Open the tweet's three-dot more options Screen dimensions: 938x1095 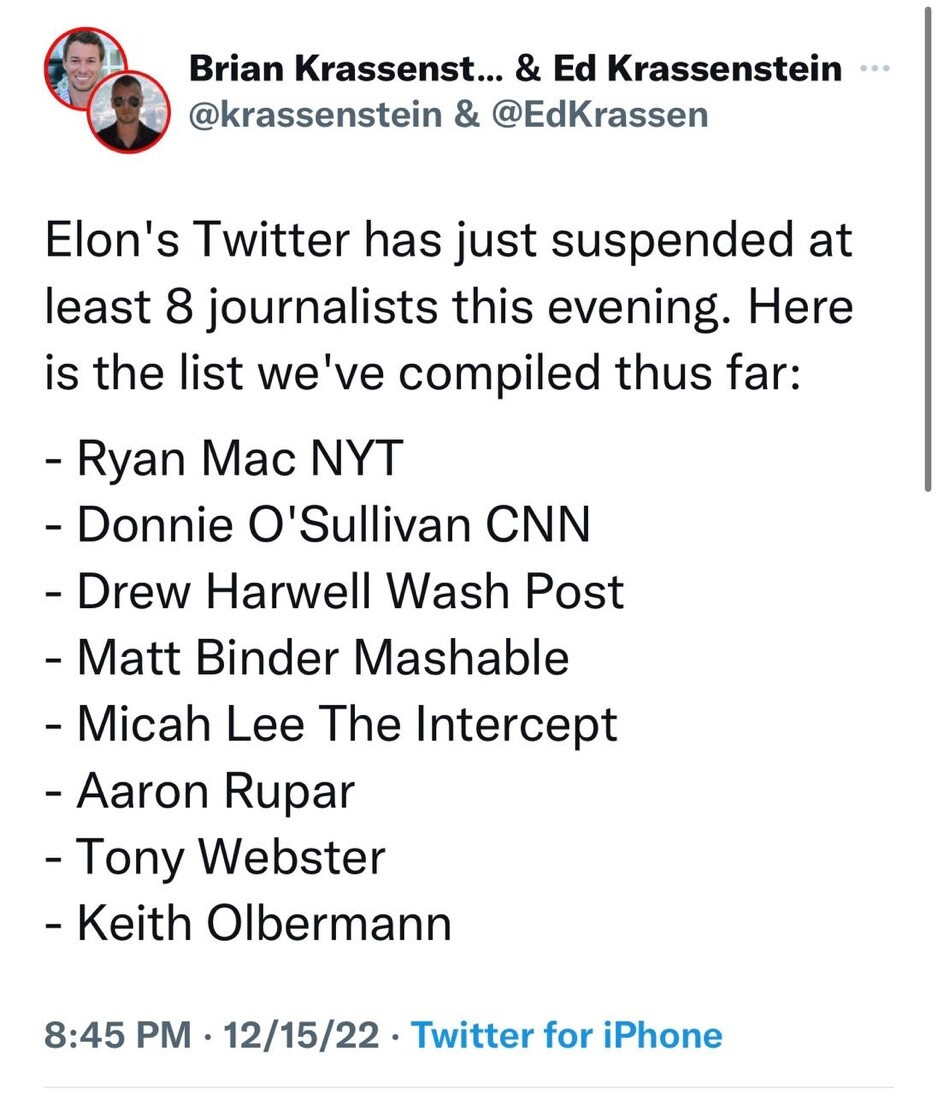[x=873, y=69]
